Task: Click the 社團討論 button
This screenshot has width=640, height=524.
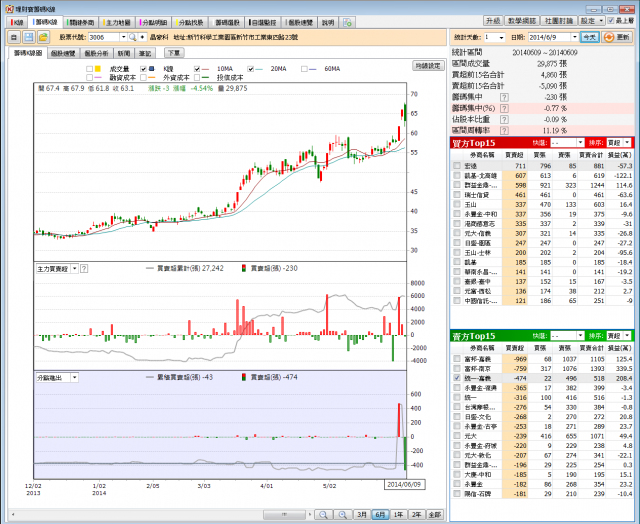Action: tap(559, 20)
